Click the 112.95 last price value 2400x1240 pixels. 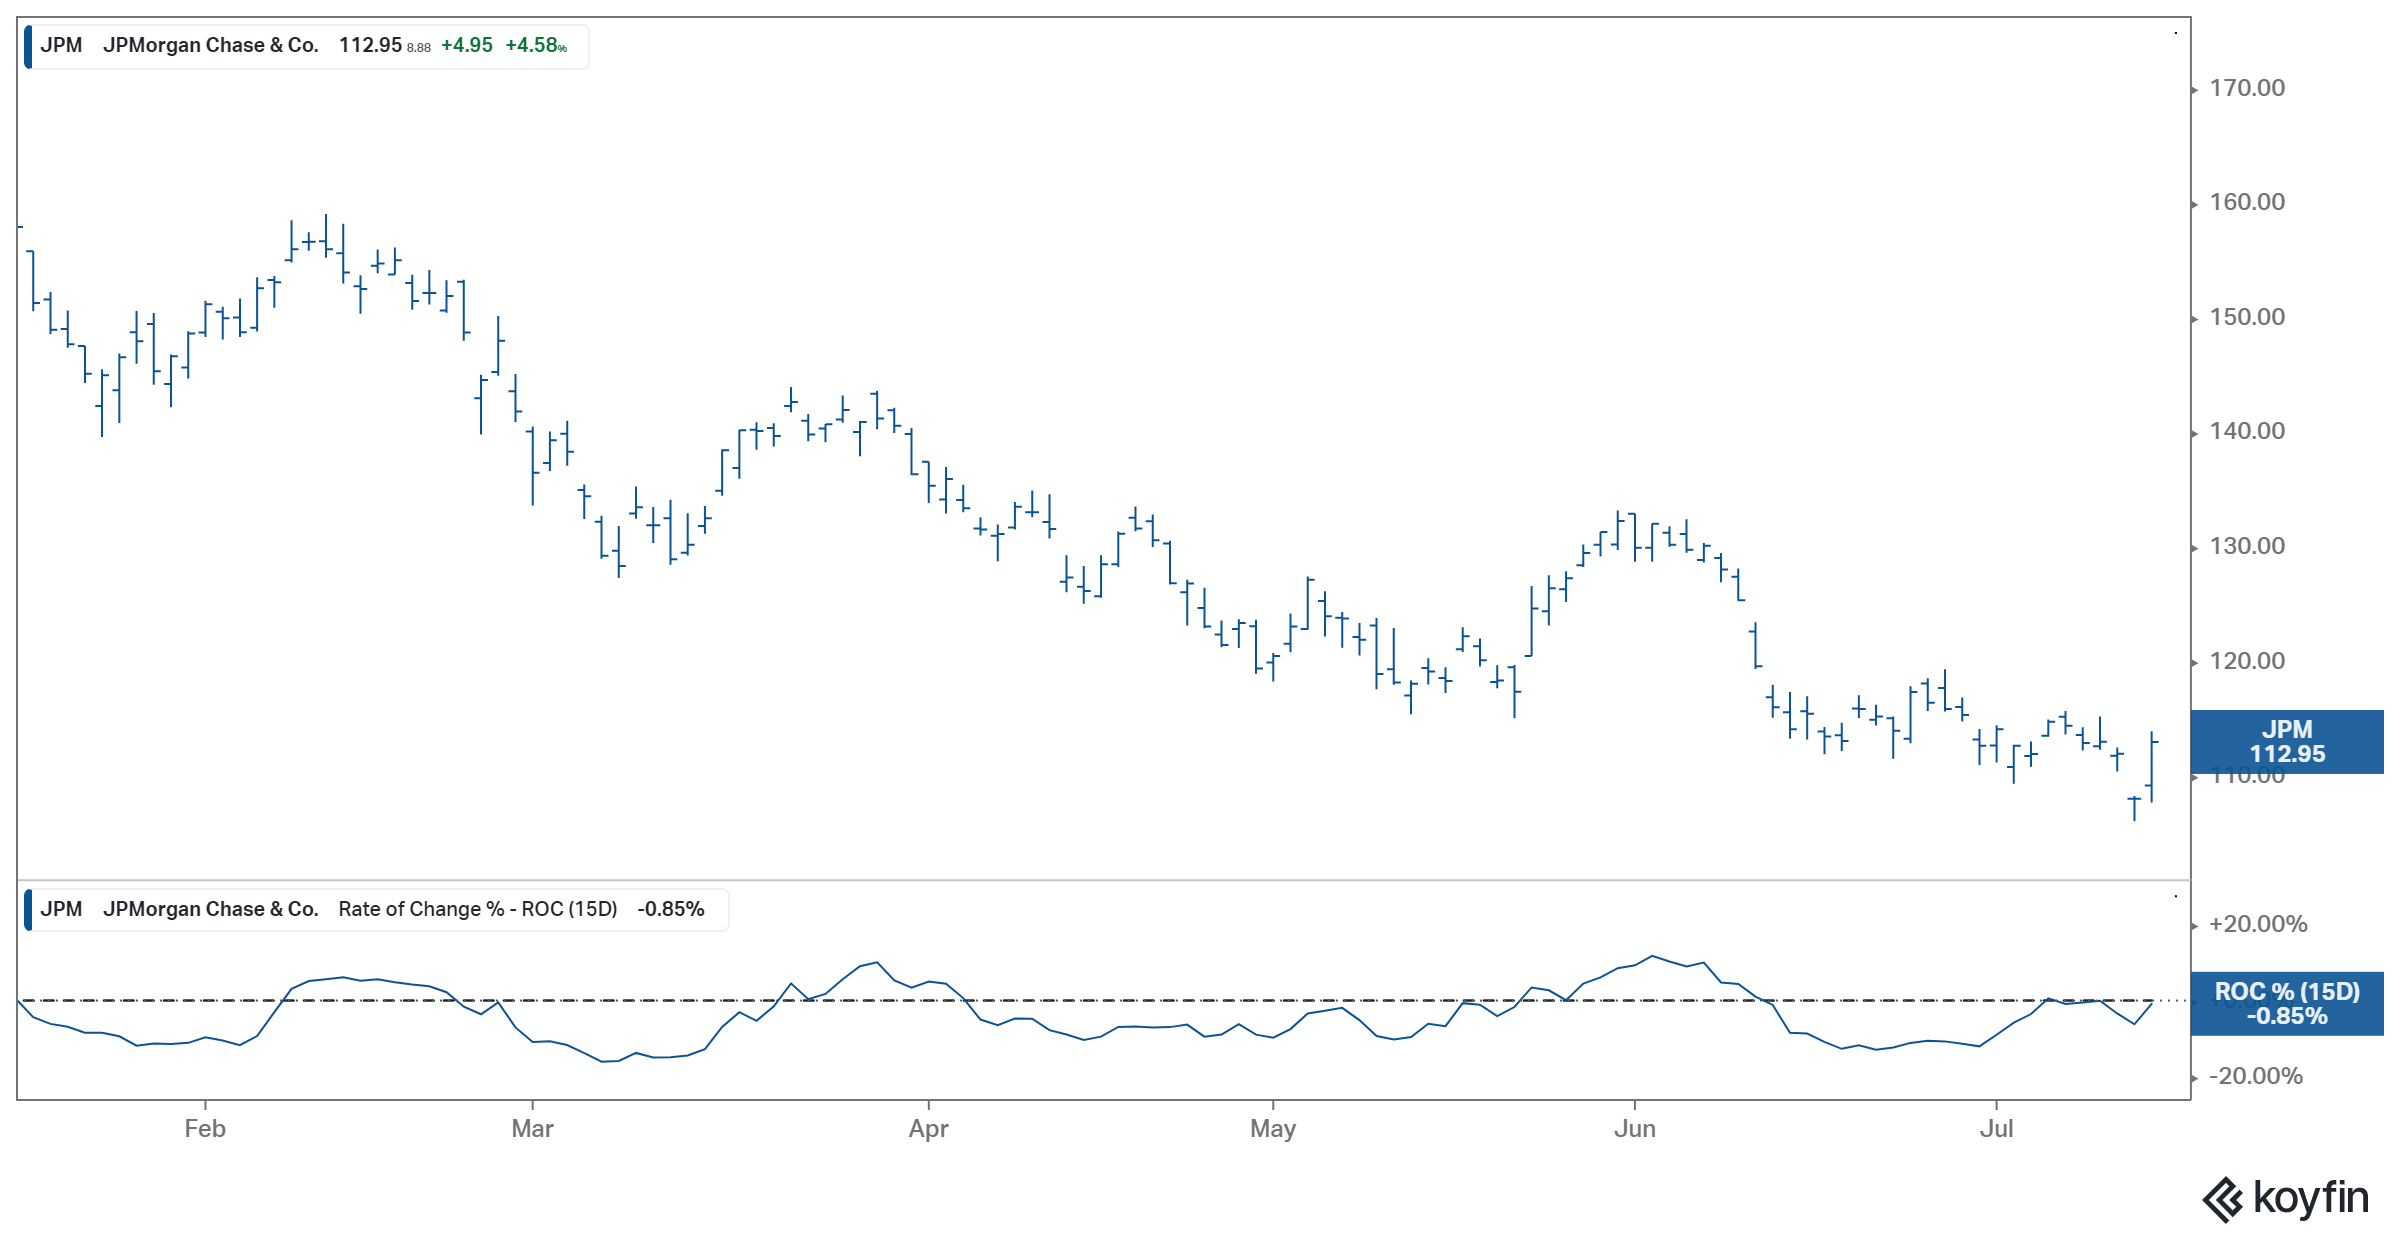tap(370, 45)
